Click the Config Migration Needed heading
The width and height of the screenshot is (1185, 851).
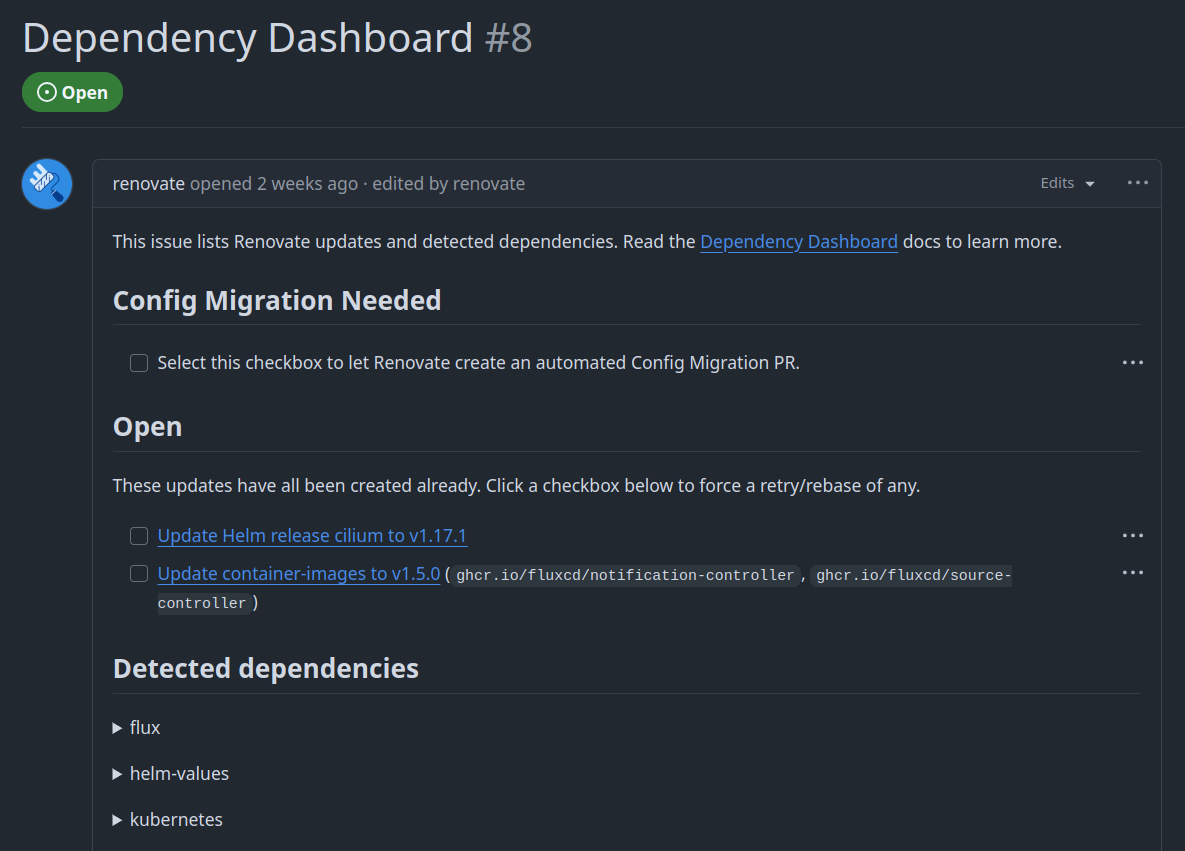tap(277, 301)
